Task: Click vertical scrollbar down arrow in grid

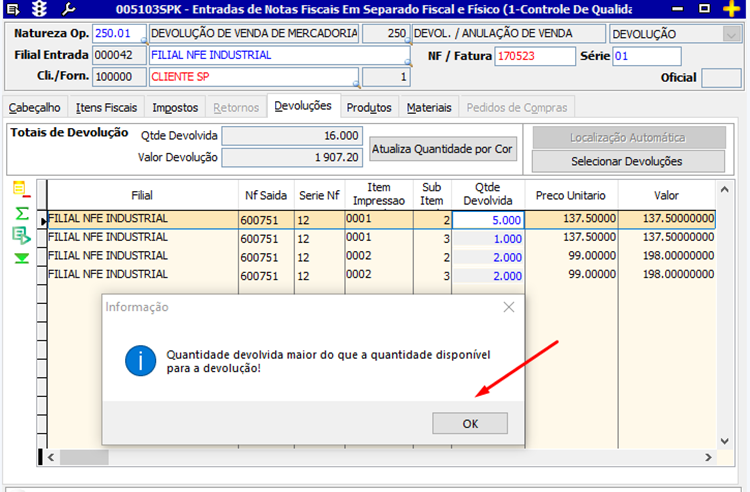Action: click(x=725, y=441)
